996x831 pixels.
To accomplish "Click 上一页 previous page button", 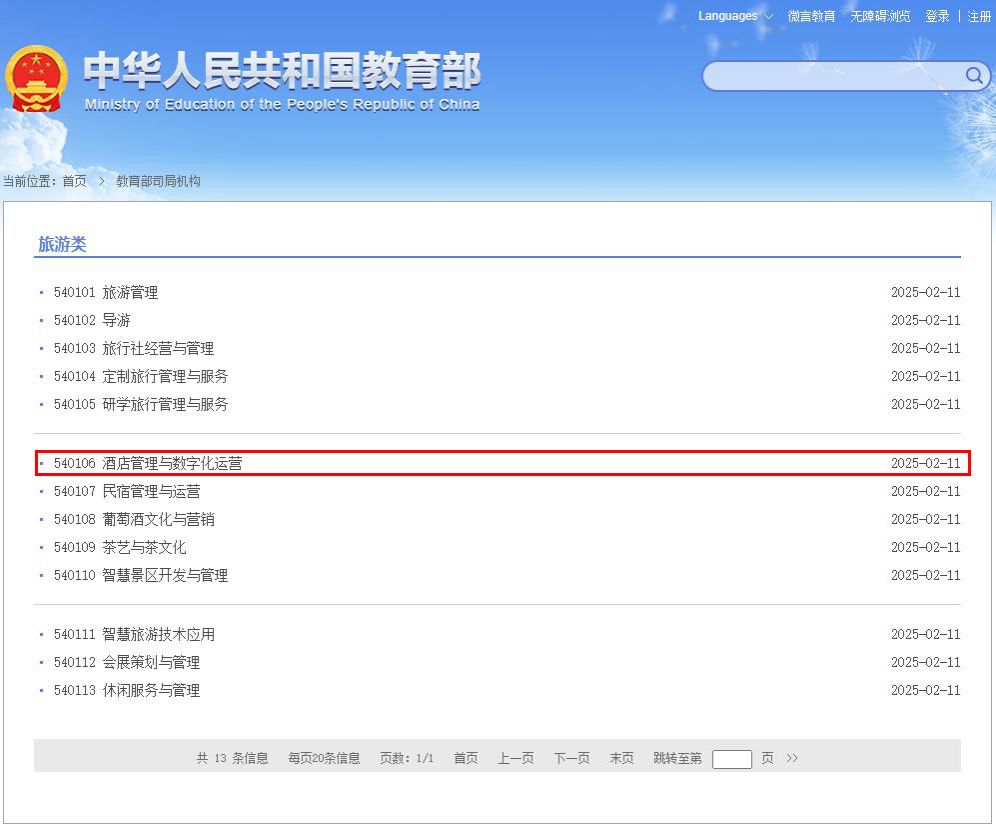I will tap(516, 758).
